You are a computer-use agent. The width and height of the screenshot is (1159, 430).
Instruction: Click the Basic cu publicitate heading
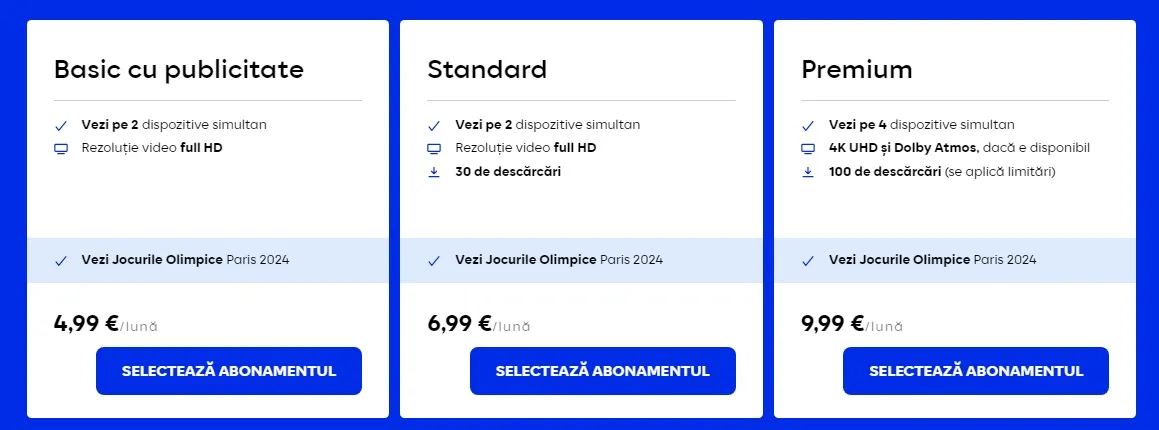[x=179, y=69]
